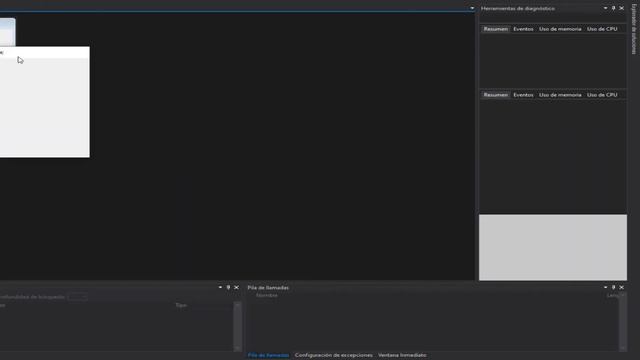Select Eventos tab in lower tab row
The image size is (640, 360).
click(x=523, y=95)
